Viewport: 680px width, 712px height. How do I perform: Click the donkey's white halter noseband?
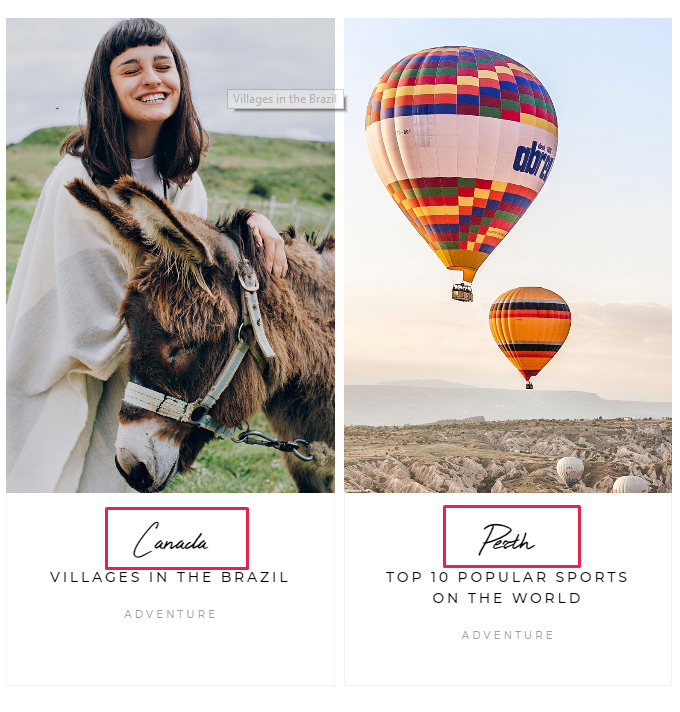(x=159, y=401)
